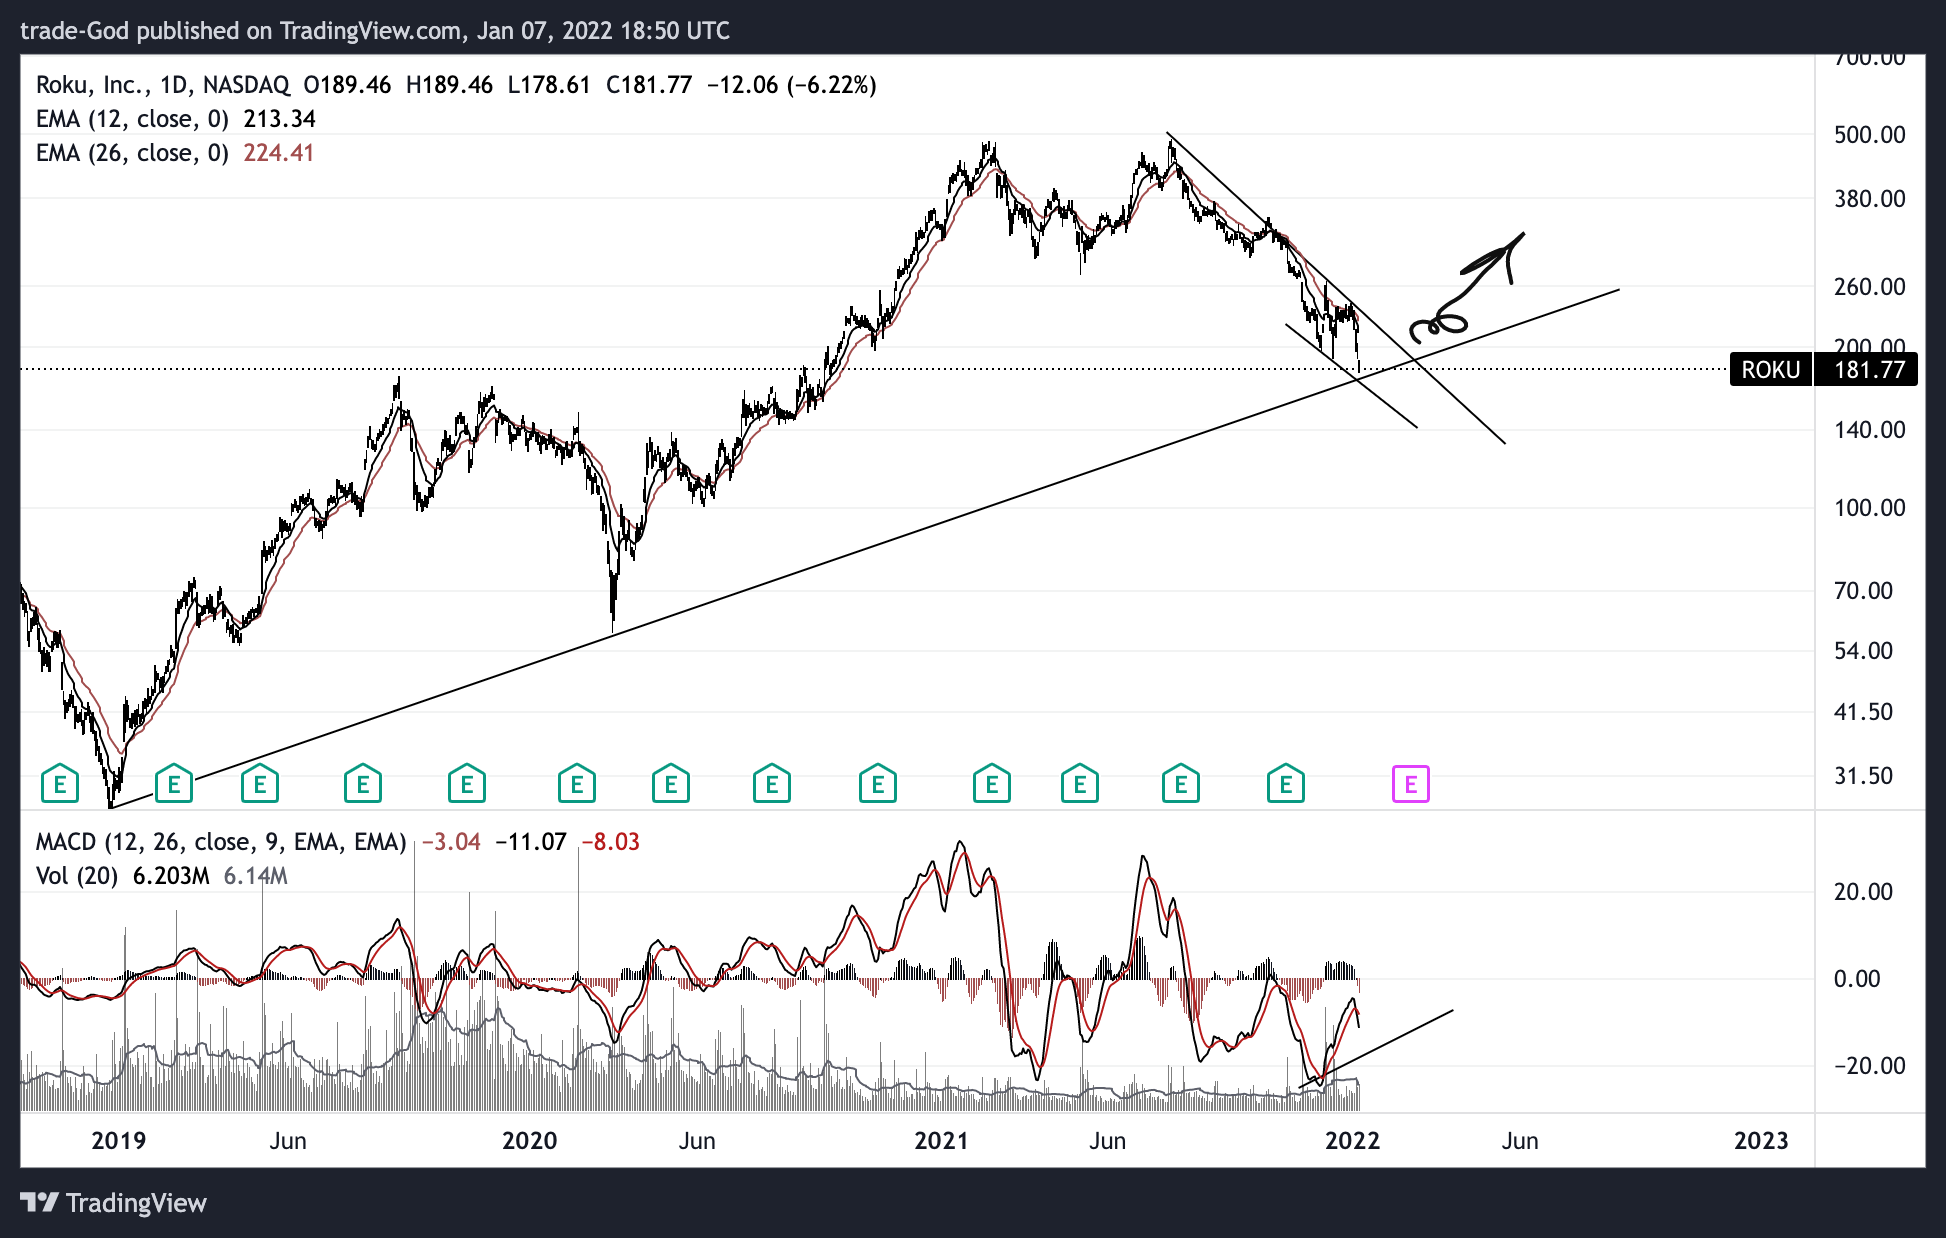
Task: Click the price change −12.06 (−6.22%) value
Action: 791,85
